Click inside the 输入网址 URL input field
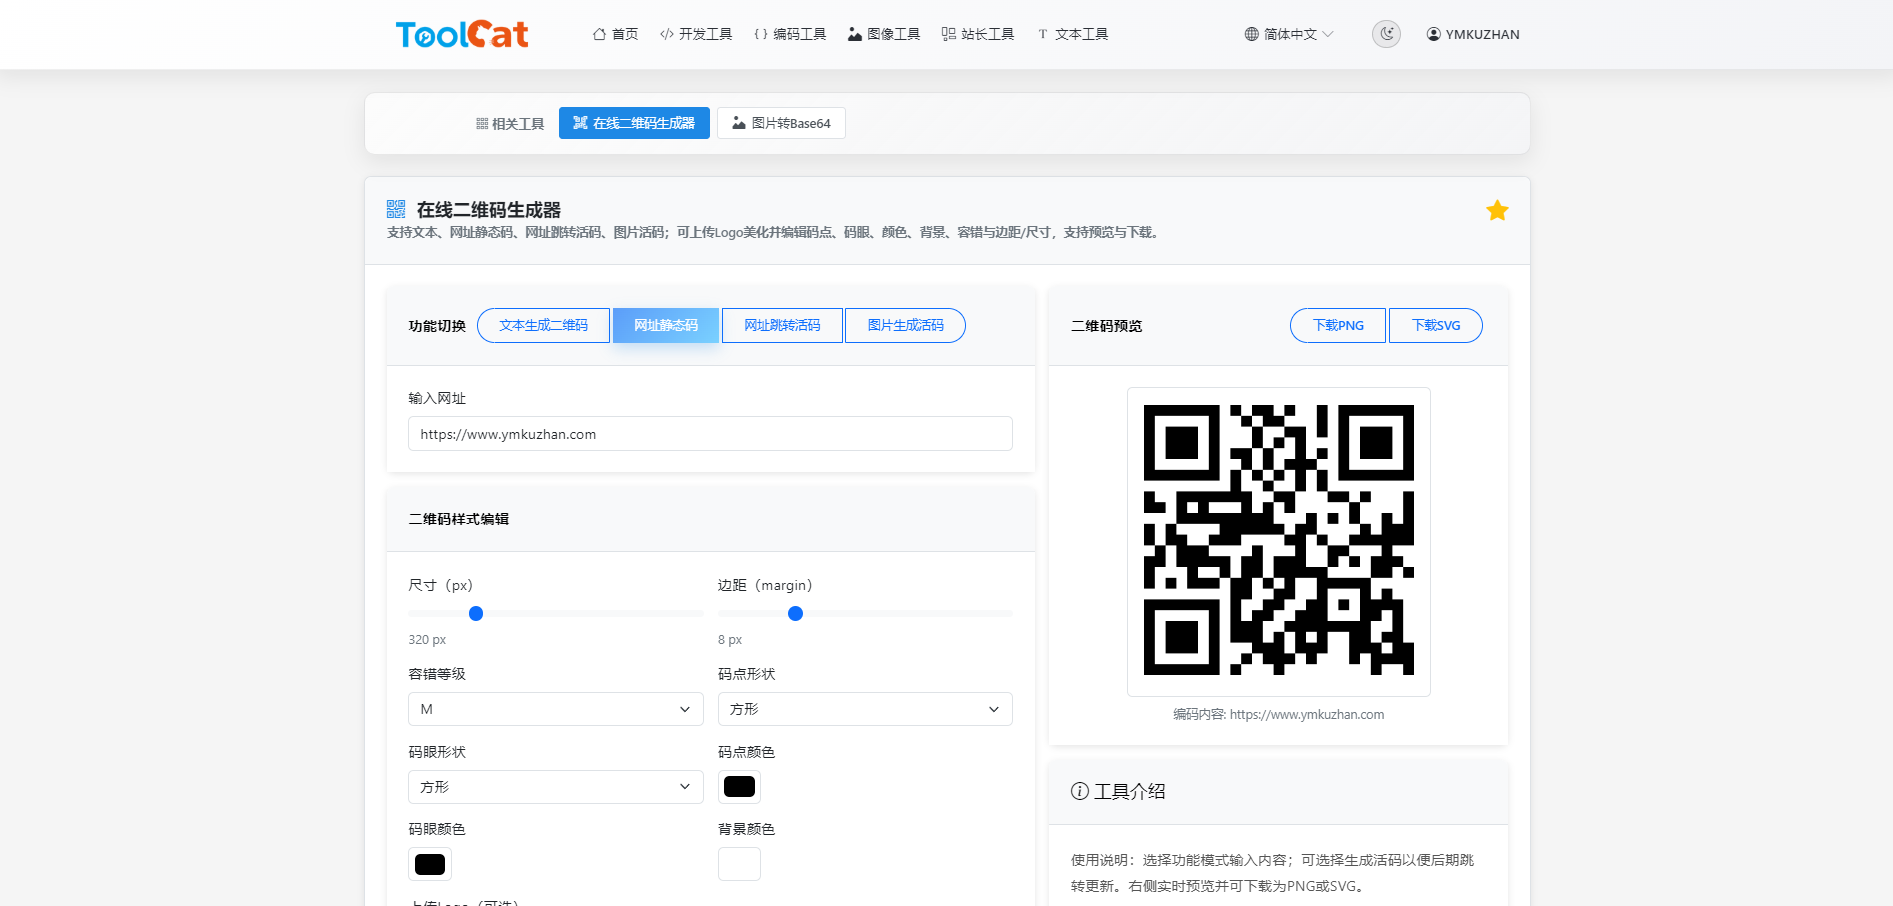 point(710,433)
